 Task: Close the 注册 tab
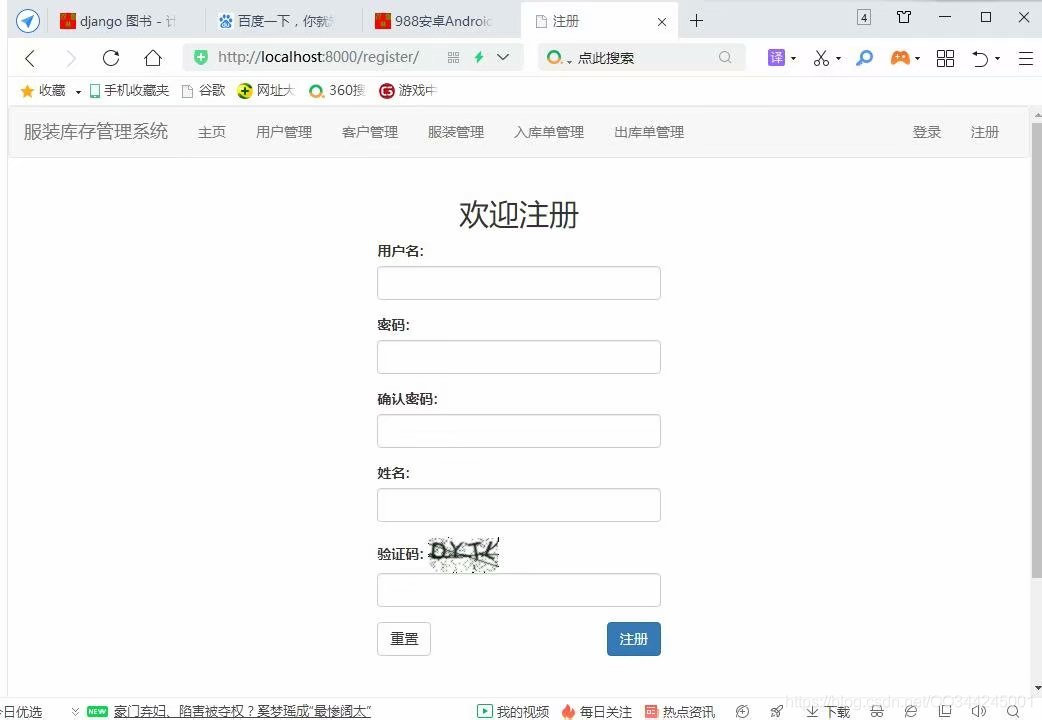point(662,22)
